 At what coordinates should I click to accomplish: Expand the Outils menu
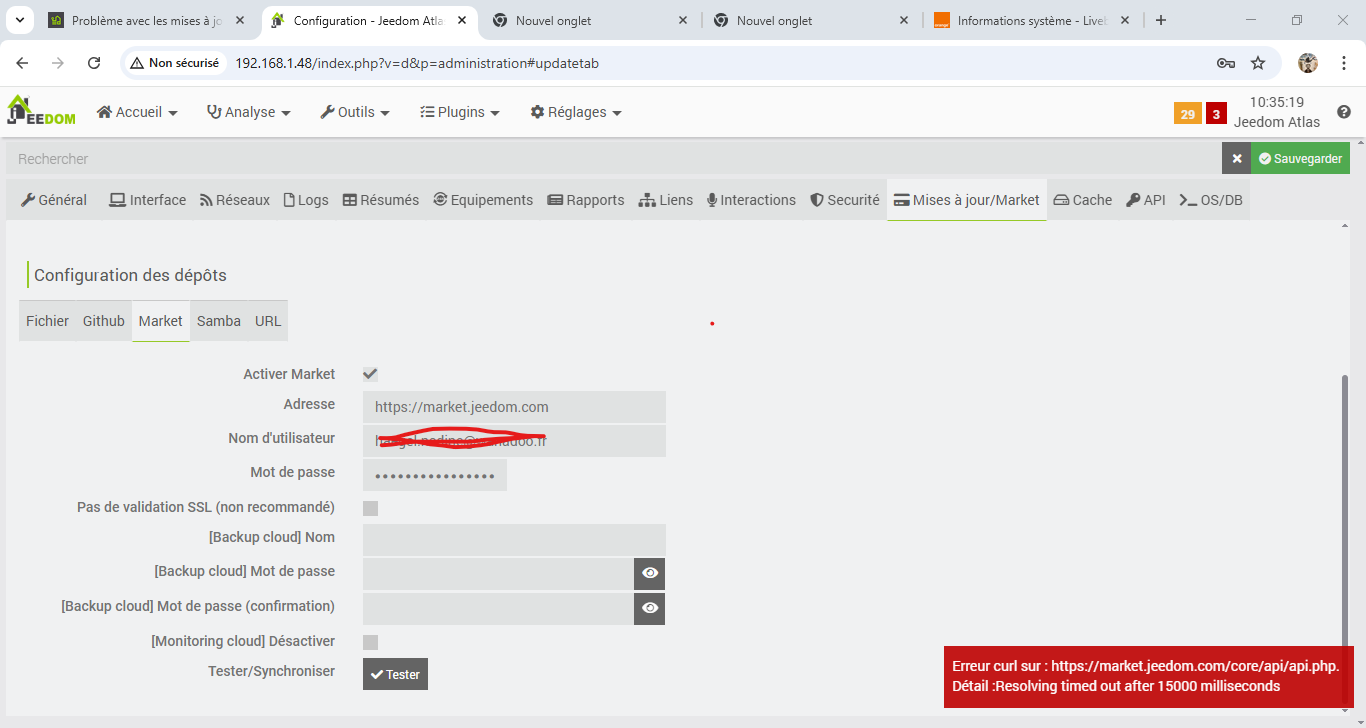click(x=355, y=112)
